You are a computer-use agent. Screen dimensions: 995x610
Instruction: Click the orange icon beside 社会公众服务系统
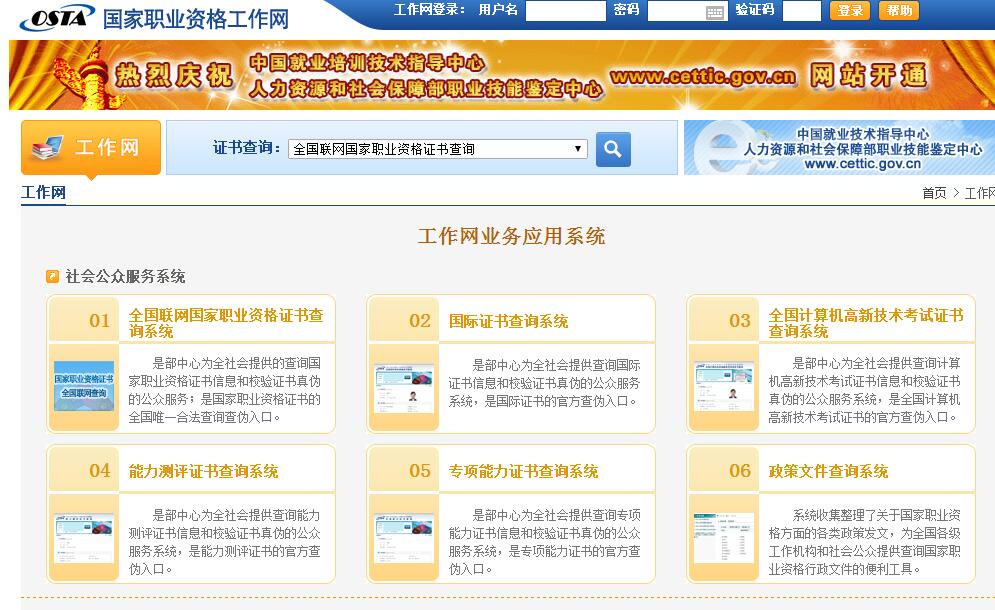tap(53, 277)
